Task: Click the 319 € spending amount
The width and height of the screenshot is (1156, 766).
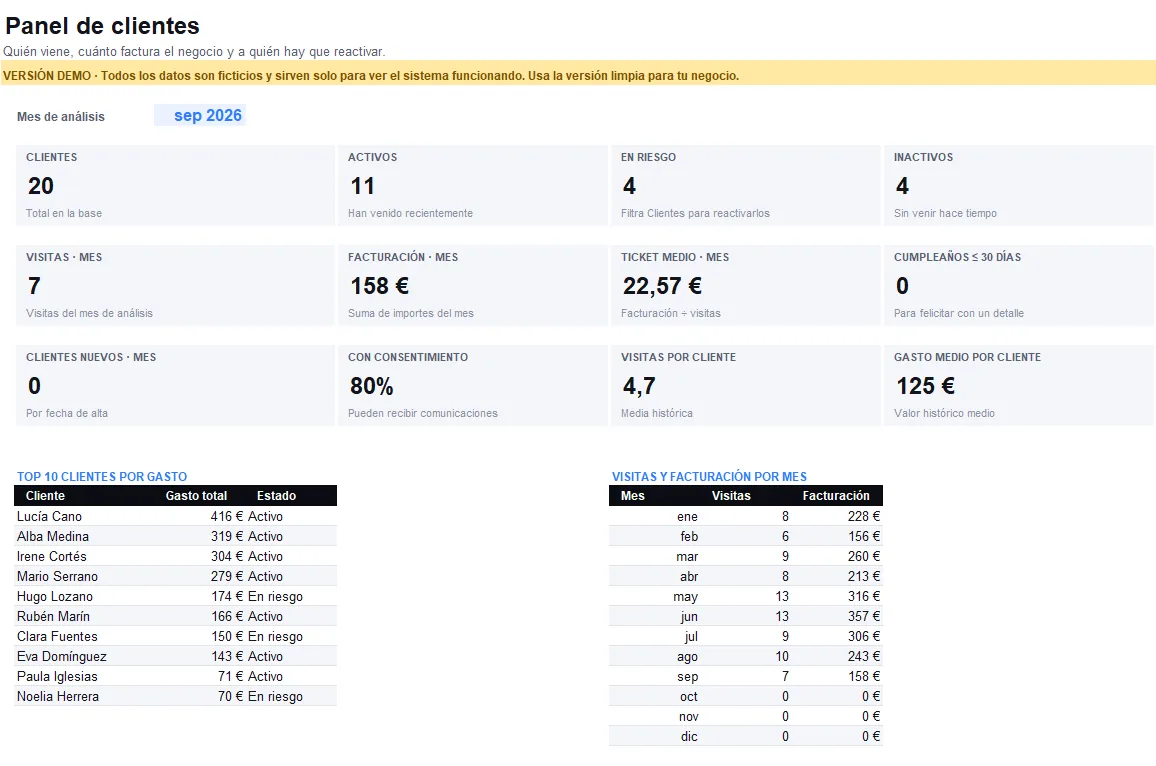Action: (x=226, y=536)
